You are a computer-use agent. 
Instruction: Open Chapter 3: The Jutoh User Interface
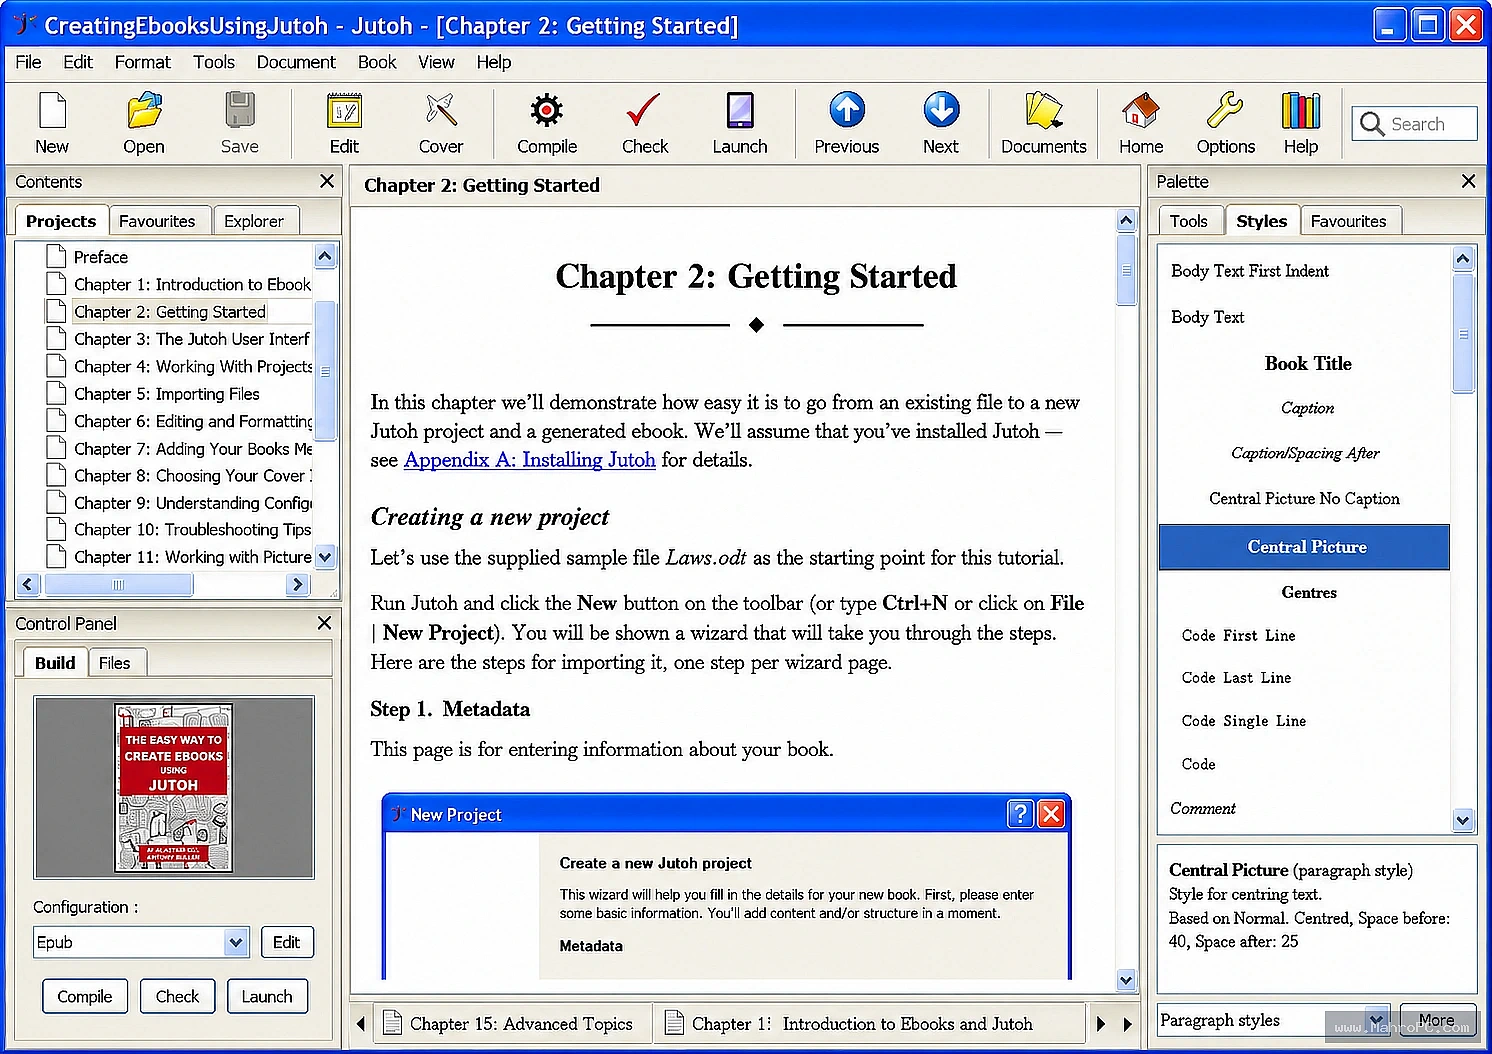pyautogui.click(x=191, y=339)
